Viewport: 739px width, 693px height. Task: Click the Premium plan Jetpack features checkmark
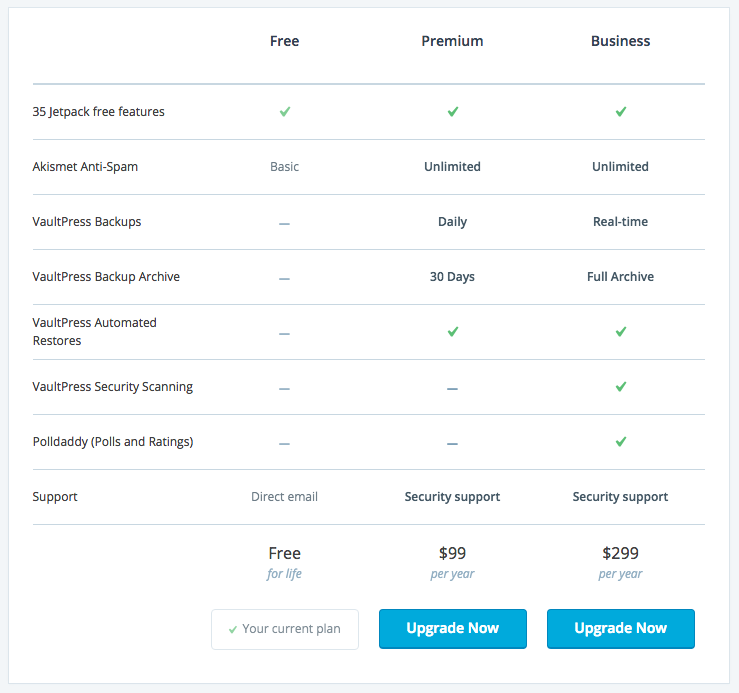(452, 112)
